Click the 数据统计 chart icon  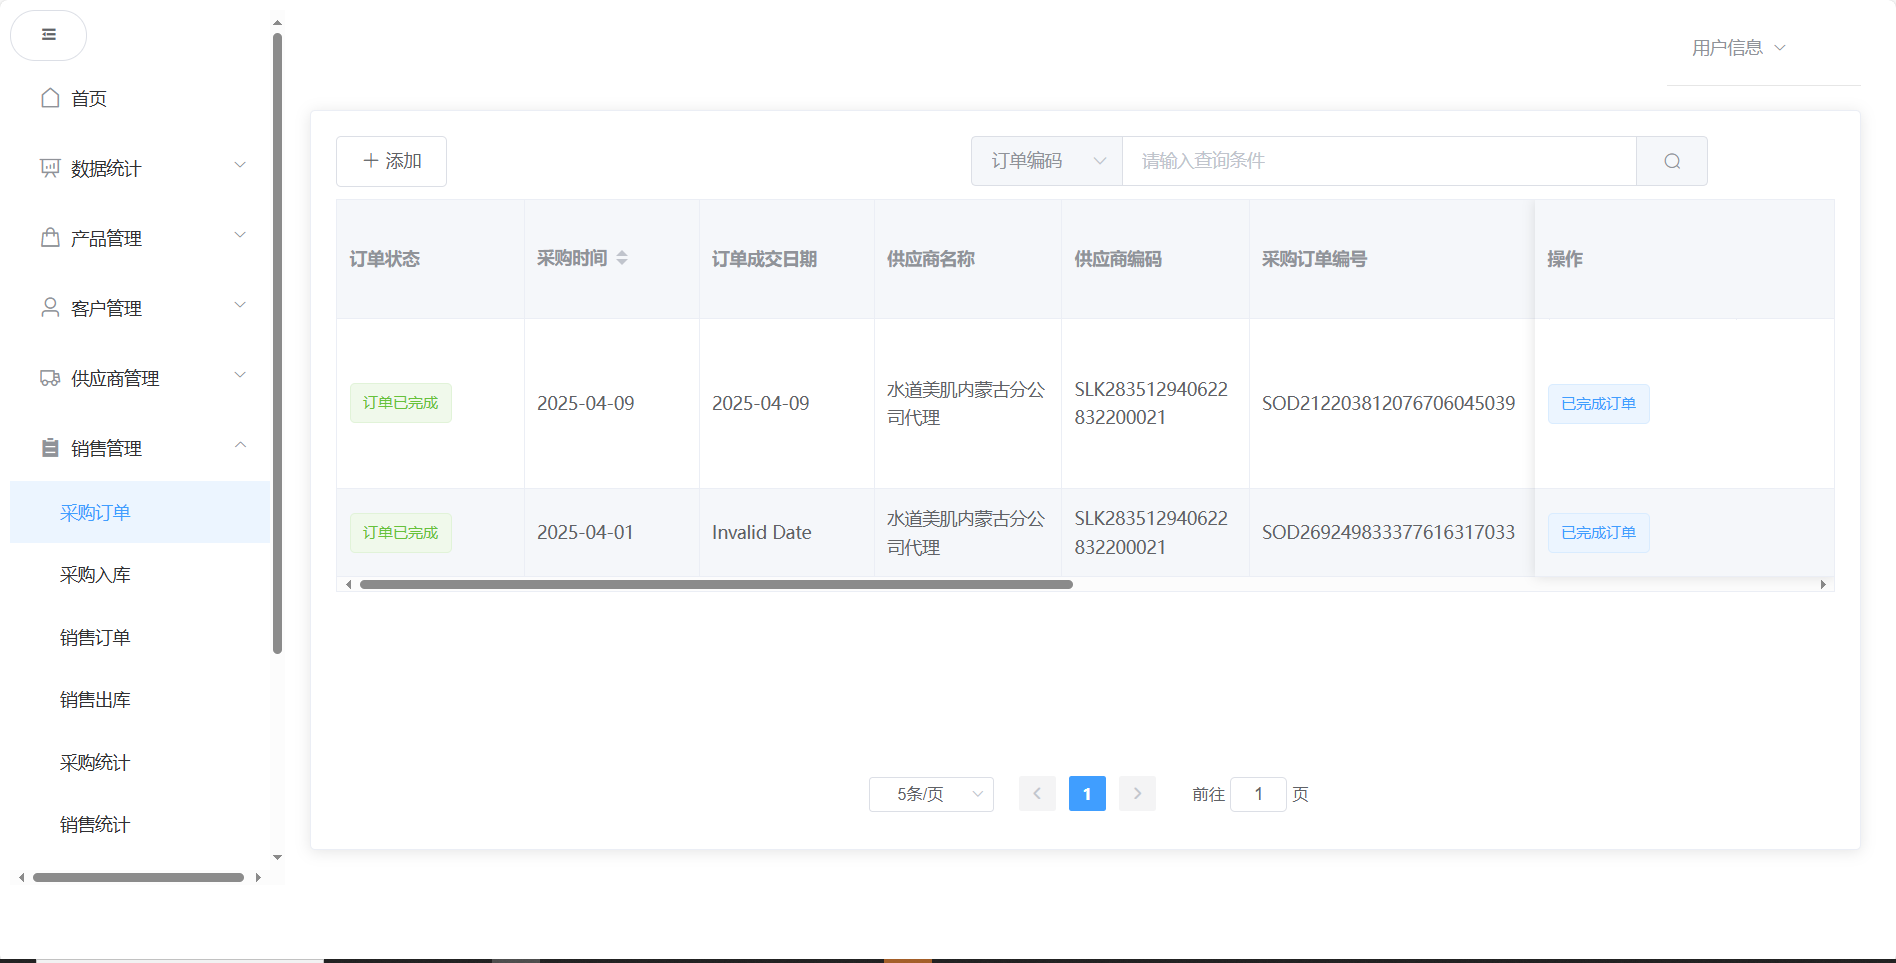coord(50,168)
